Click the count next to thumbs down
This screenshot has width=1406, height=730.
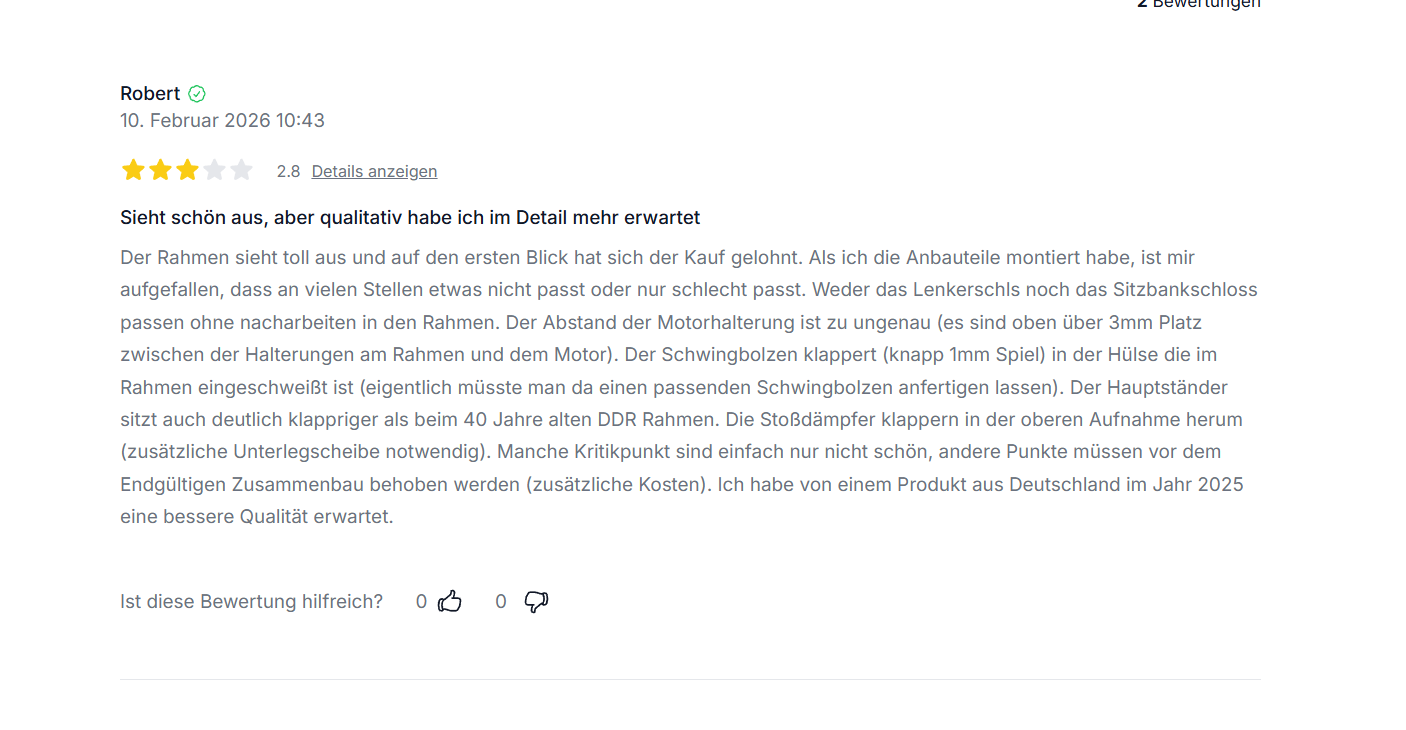501,601
